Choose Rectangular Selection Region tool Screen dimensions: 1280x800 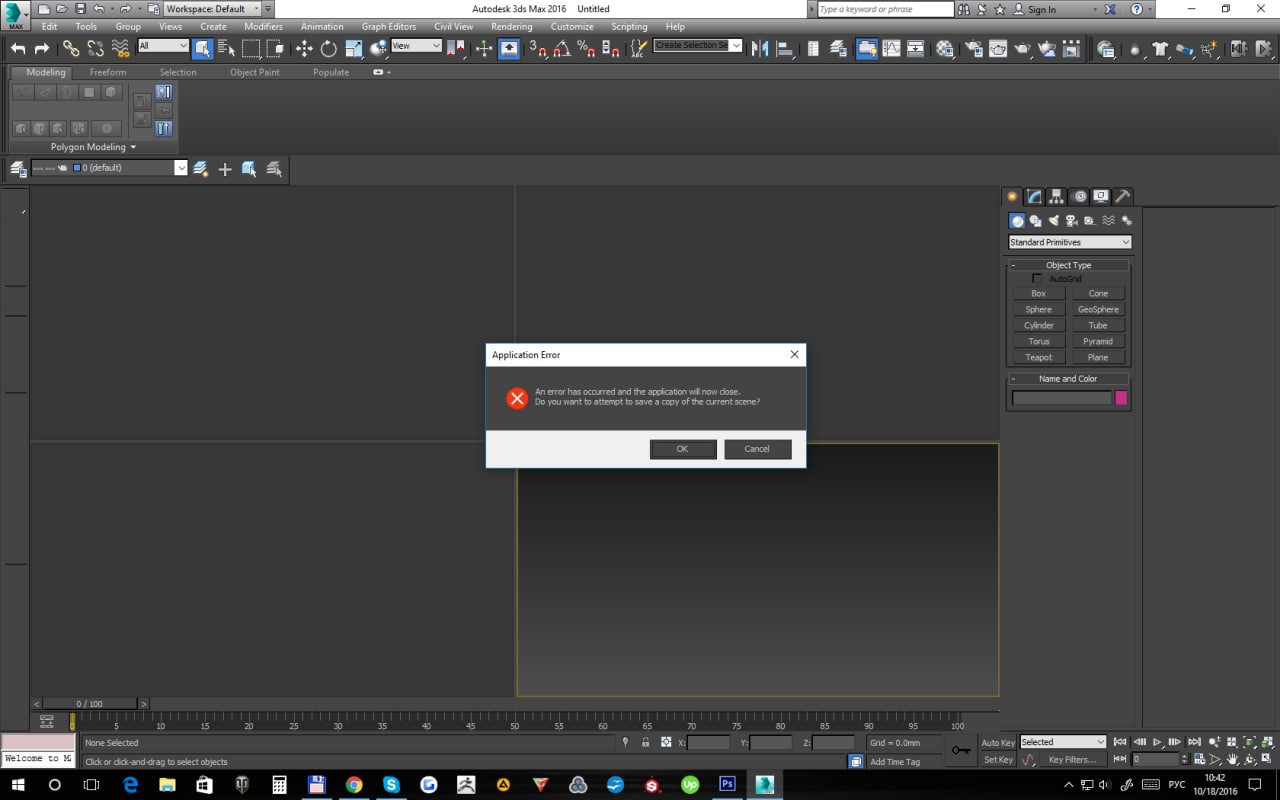pyautogui.click(x=251, y=48)
